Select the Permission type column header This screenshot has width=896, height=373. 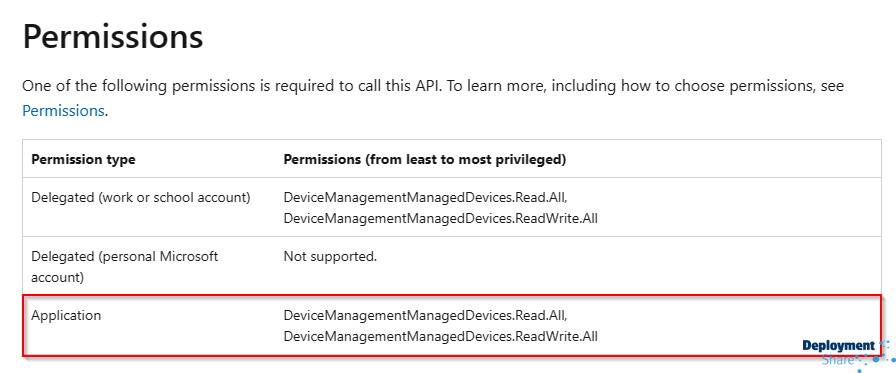83,159
